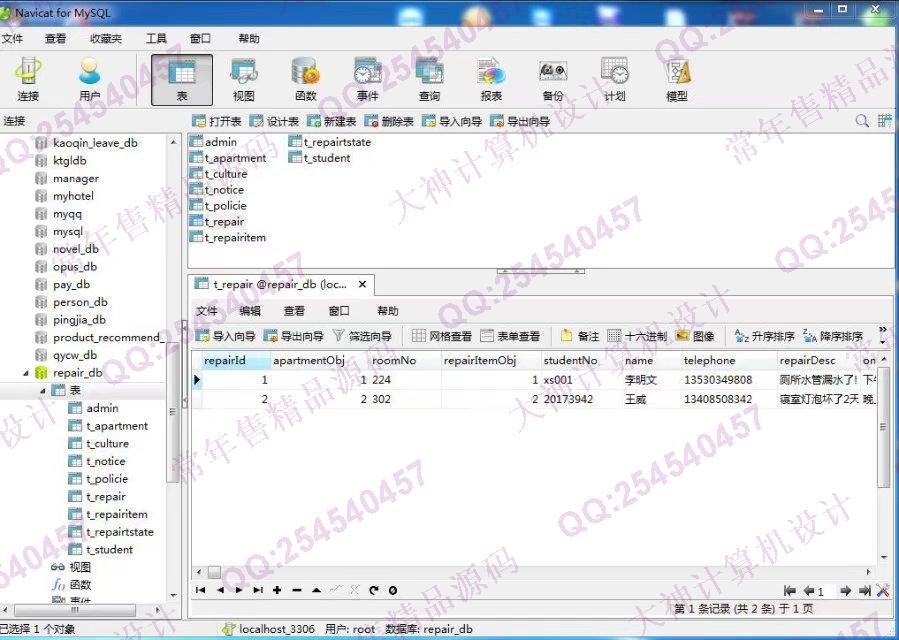
Task: Click the repairId column header
Action: 236,361
